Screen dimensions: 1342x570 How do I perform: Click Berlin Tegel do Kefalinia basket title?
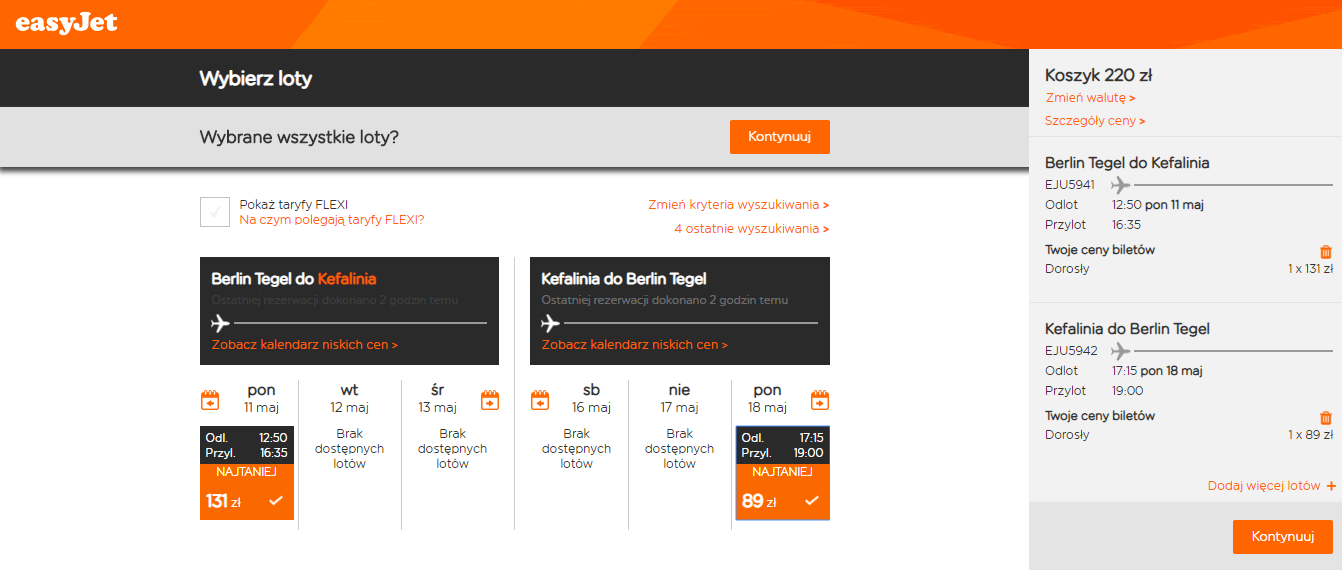coord(1127,162)
